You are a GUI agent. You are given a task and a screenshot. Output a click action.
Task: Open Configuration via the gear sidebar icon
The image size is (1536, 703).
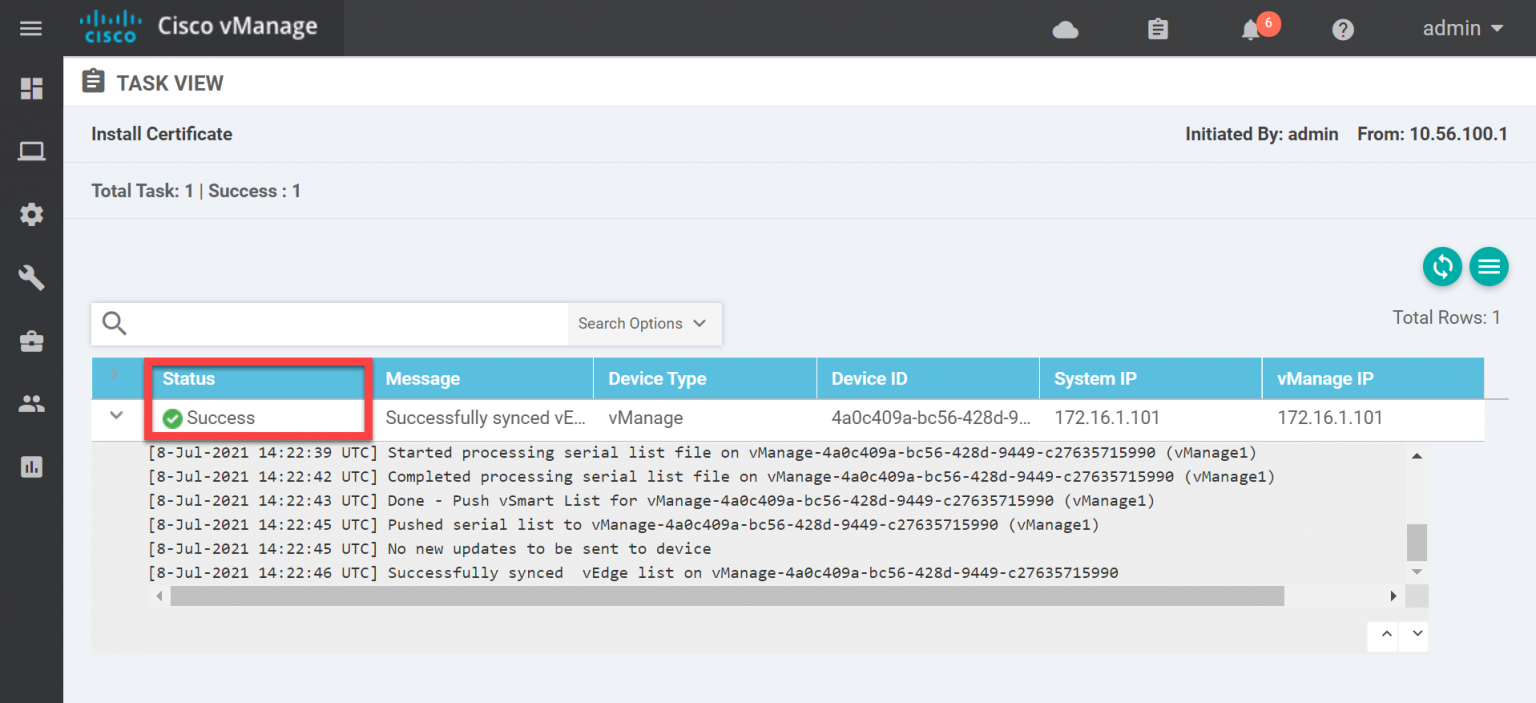[x=31, y=214]
